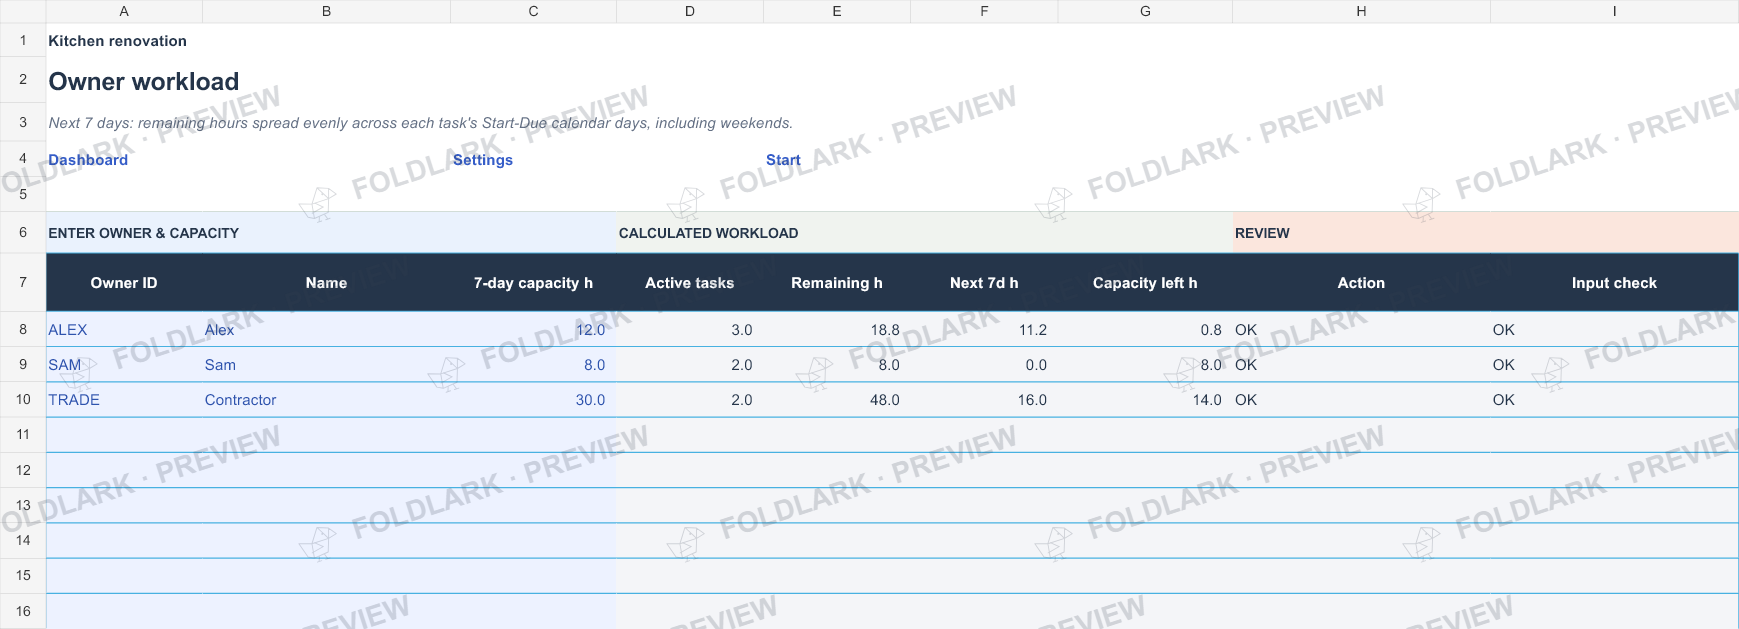Select the capacity cell '30.0'
1739x629 pixels.
(533, 399)
